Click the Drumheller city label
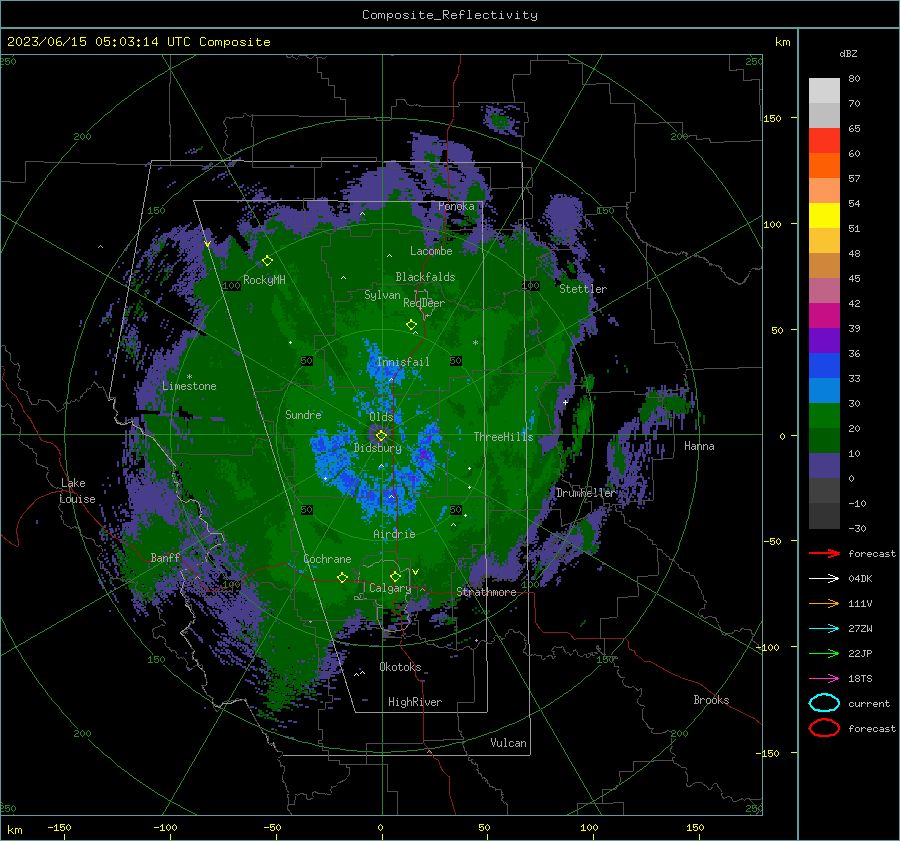 coord(586,493)
